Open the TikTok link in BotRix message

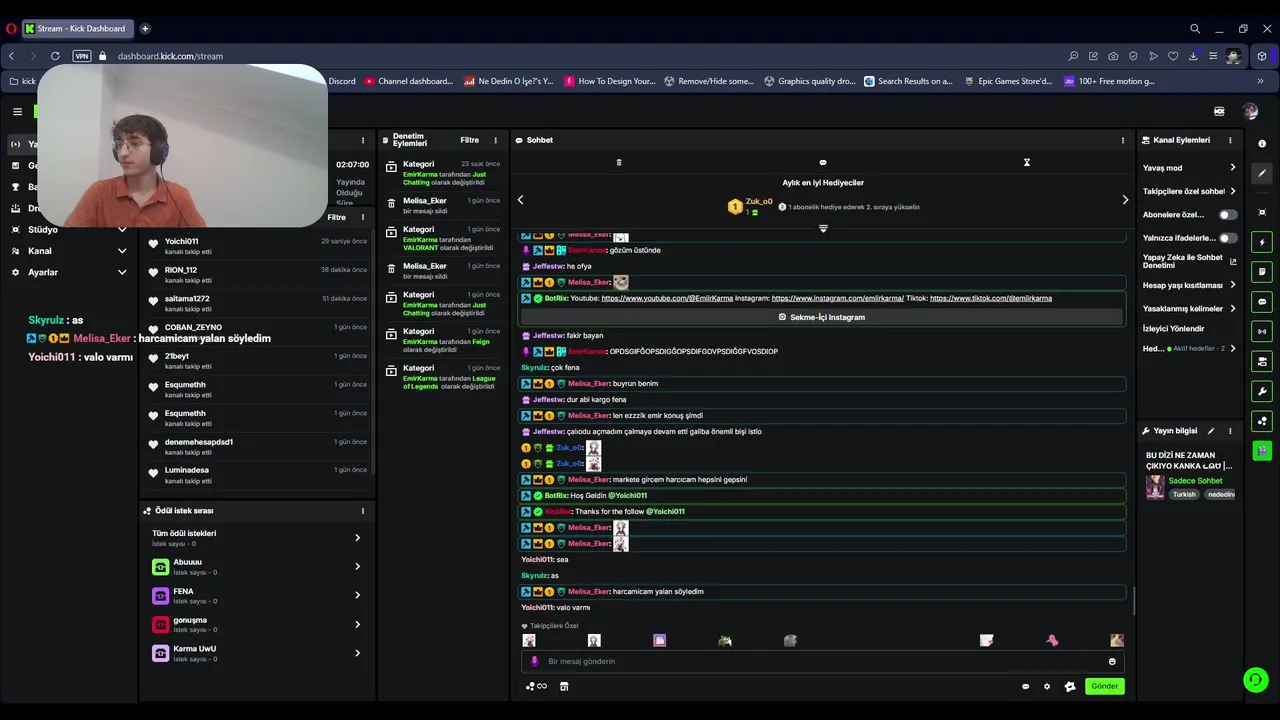click(990, 298)
